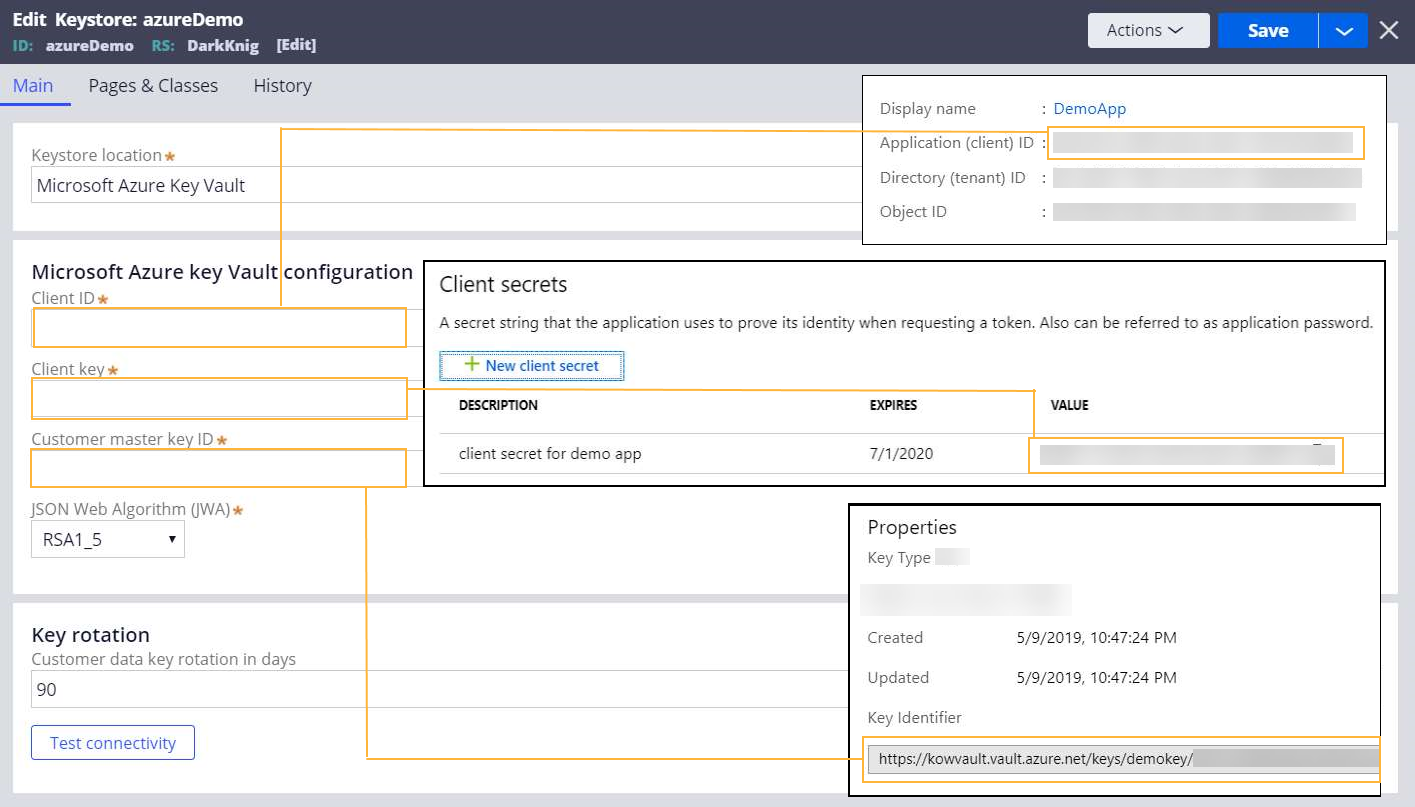Open the History tab
Screen dimensions: 1415x807
point(281,85)
